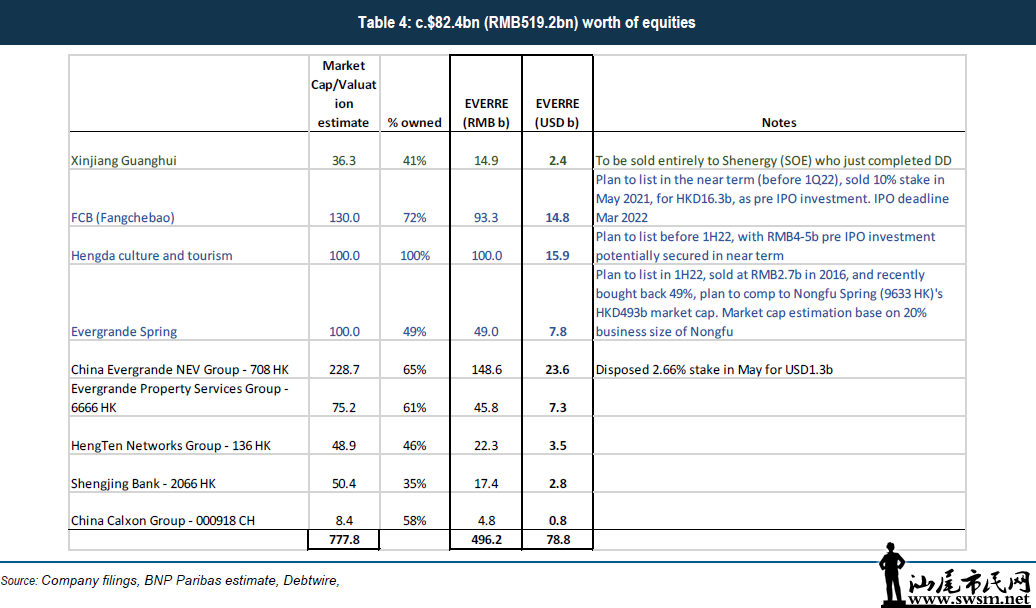Select the 'Evergrande Spring' row label
This screenshot has height=608, width=1036.
pyautogui.click(x=124, y=332)
